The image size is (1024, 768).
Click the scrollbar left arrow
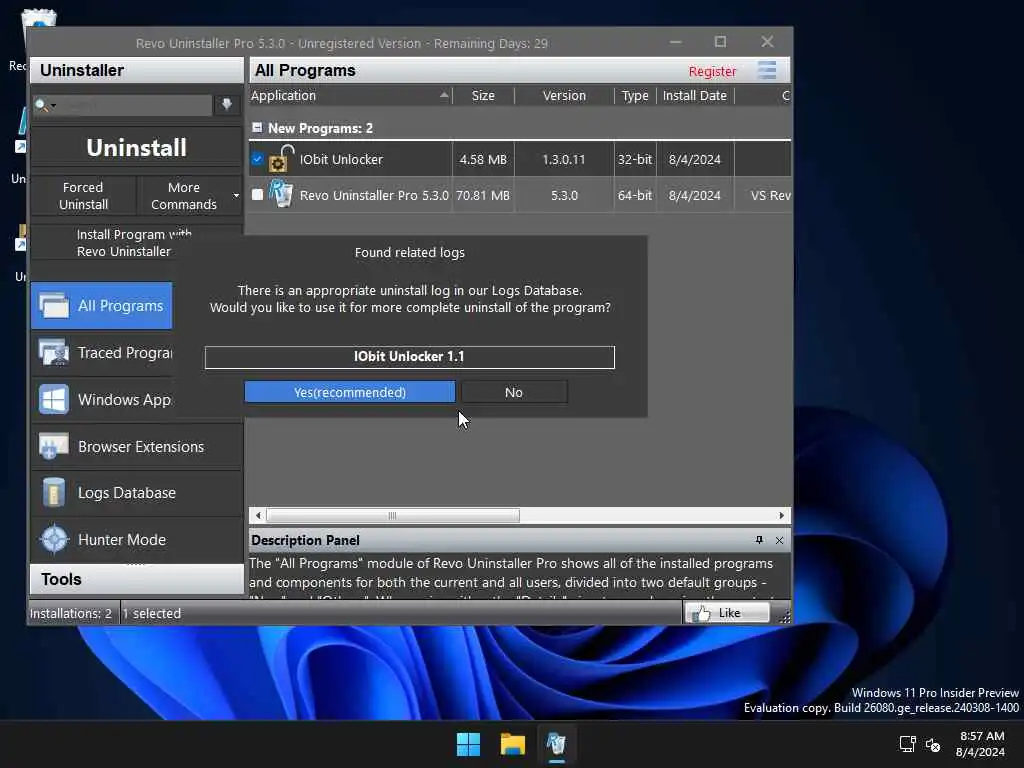coord(258,515)
